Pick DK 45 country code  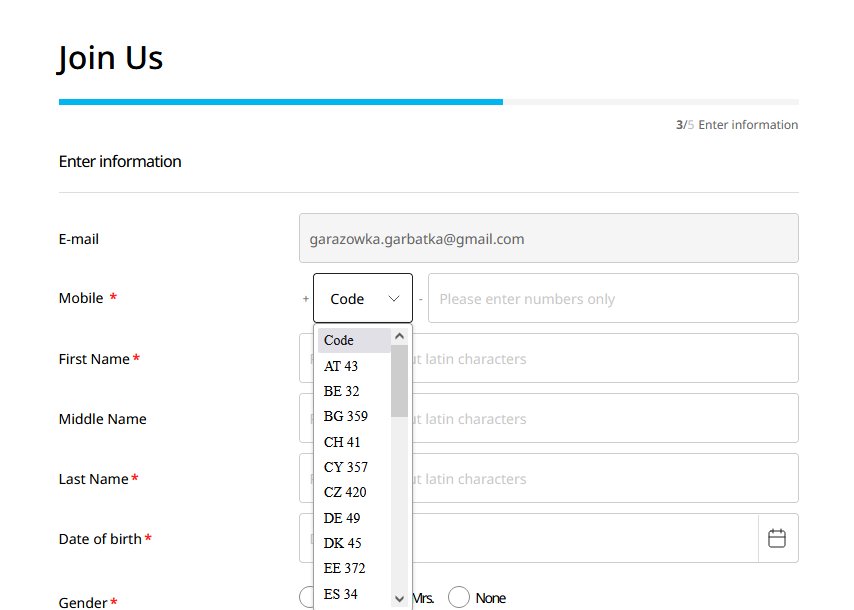click(x=354, y=542)
